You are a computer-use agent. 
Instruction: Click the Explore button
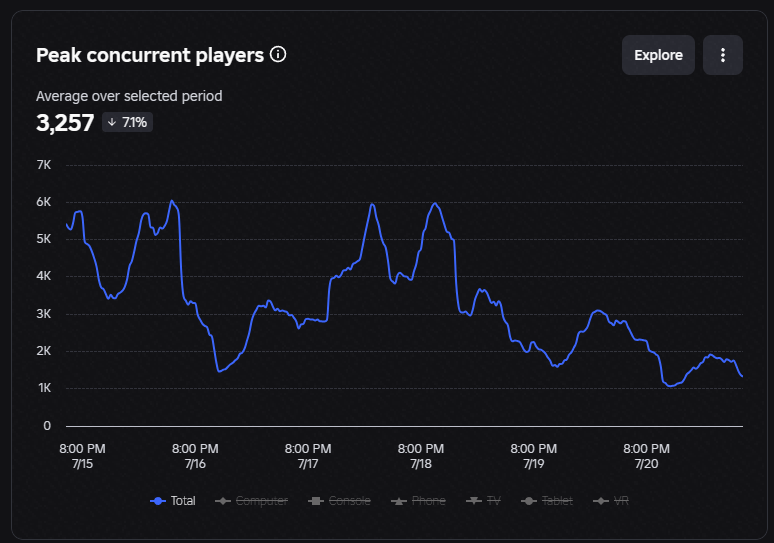pyautogui.click(x=658, y=55)
